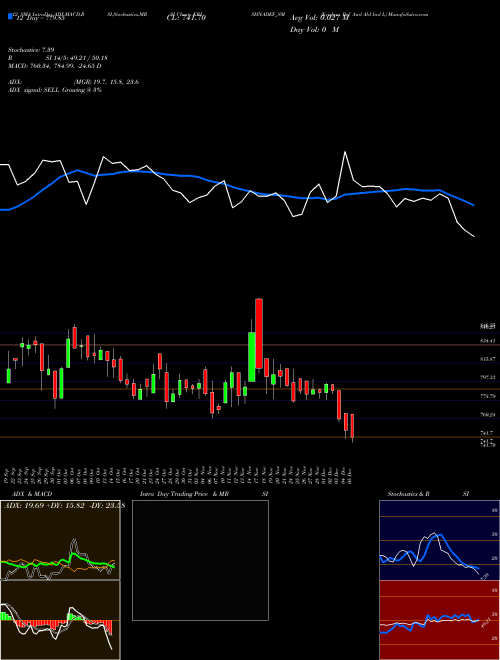Click the 'SI 14/3: 49.21 / 59.18' value
500x660 pixels.
pyautogui.click(x=77, y=58)
